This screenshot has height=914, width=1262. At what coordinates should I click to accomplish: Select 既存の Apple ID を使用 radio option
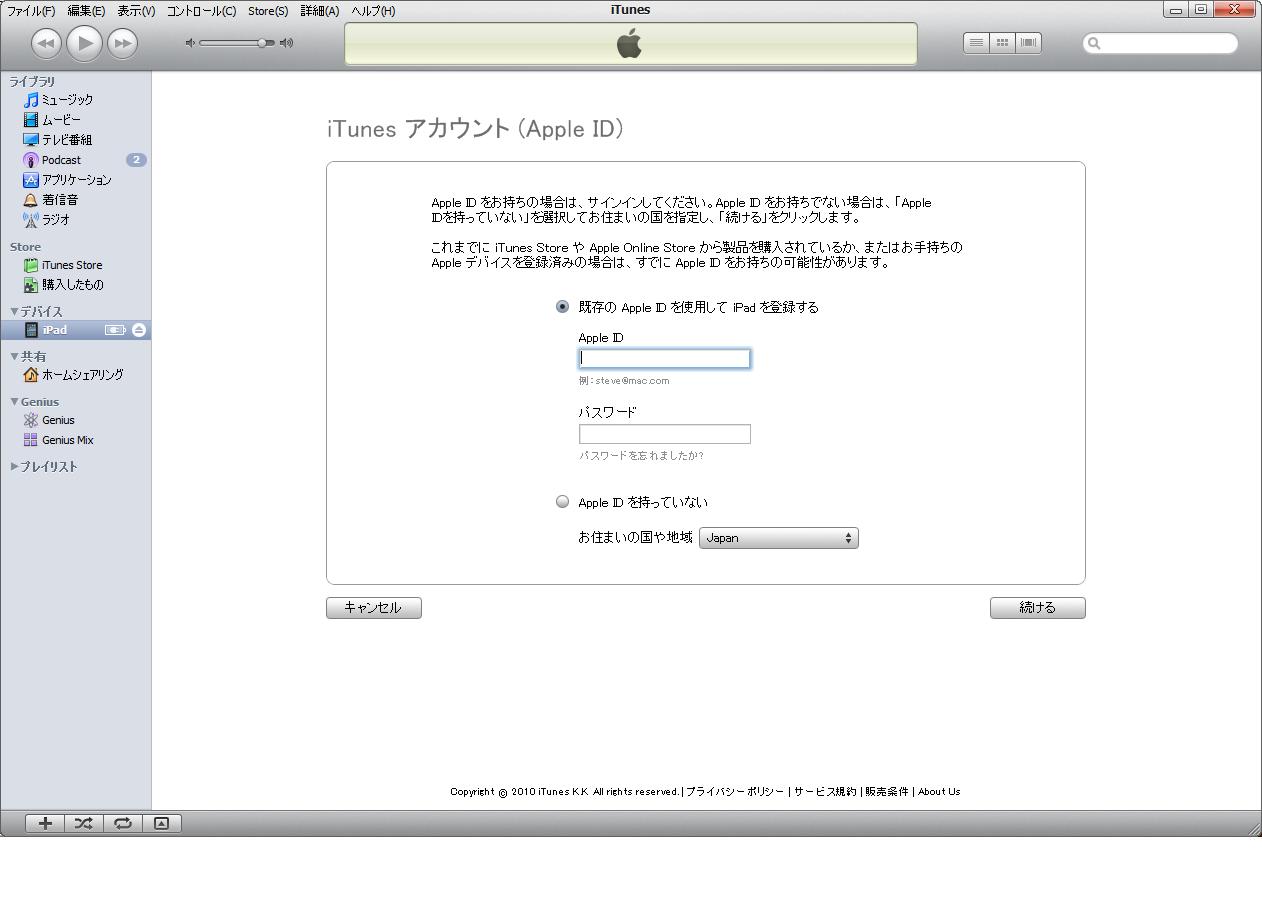coord(563,307)
